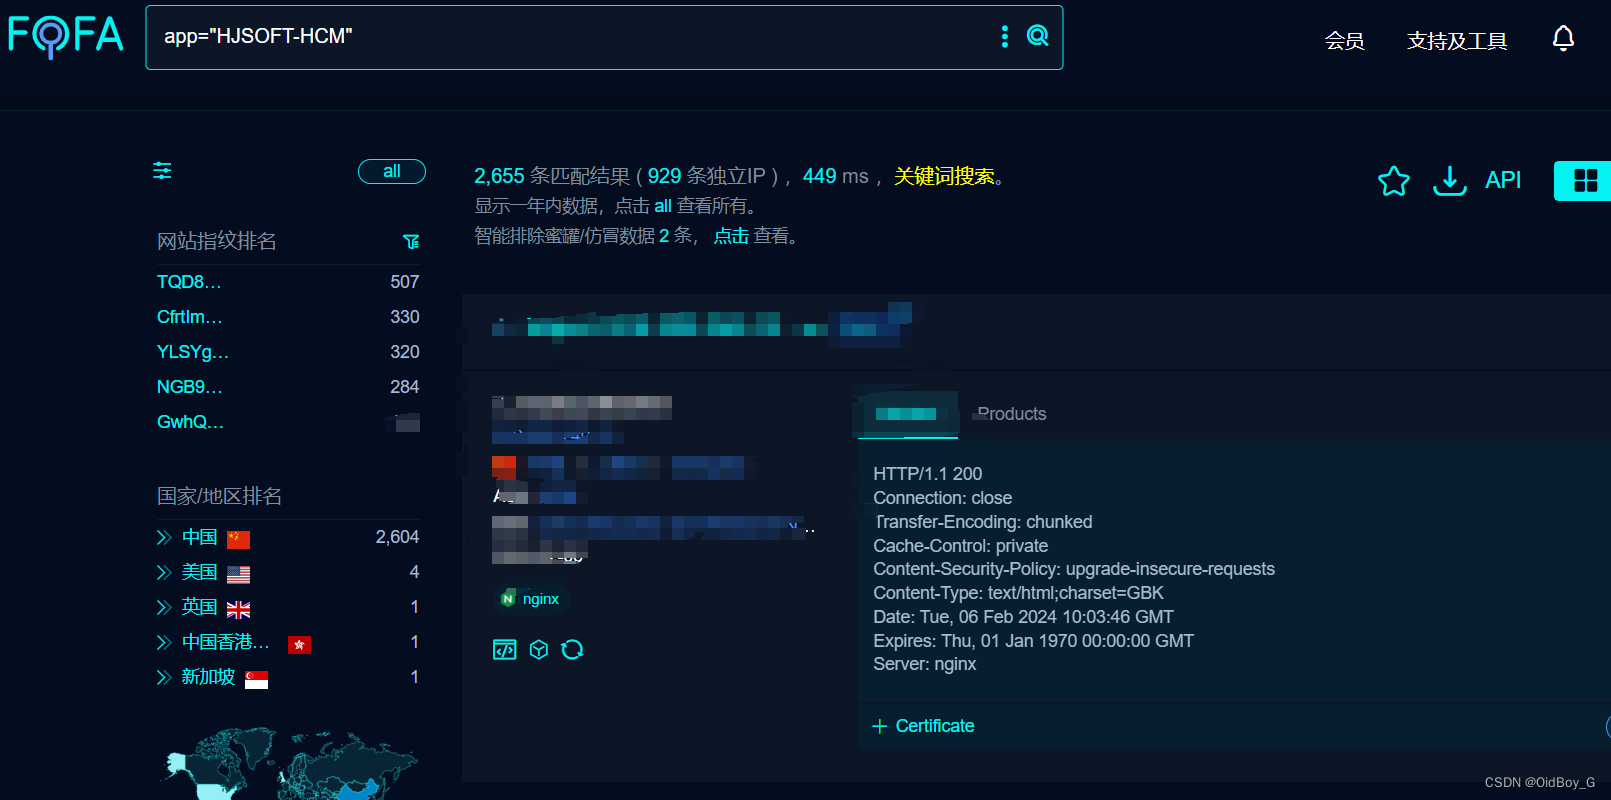Favorite this search with star icon

1393,181
